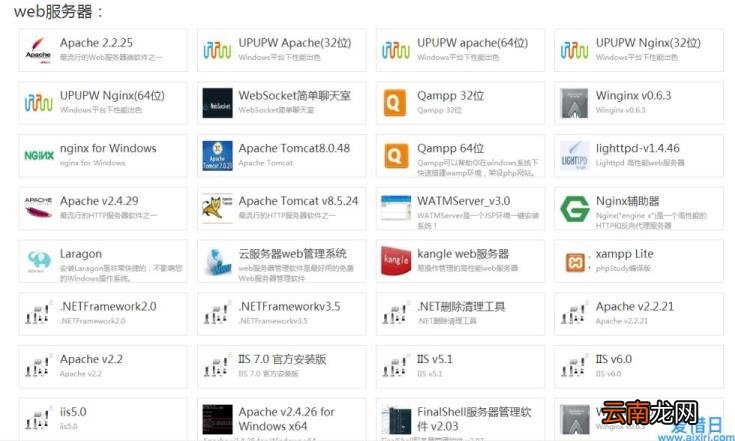Screen dimensions: 735x441
Task: Open the .NETFrameworkv3.5 title
Action: click(289, 306)
